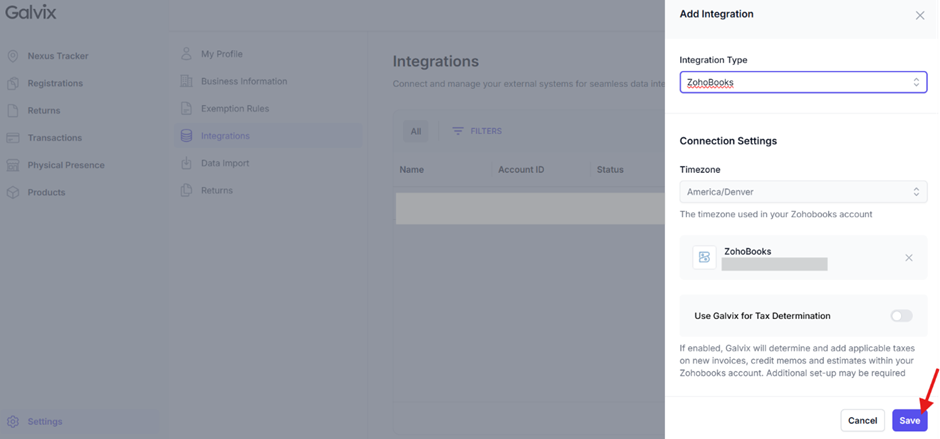This screenshot has width=940, height=439.
Task: Open FILTERS for integrations list
Action: (477, 131)
